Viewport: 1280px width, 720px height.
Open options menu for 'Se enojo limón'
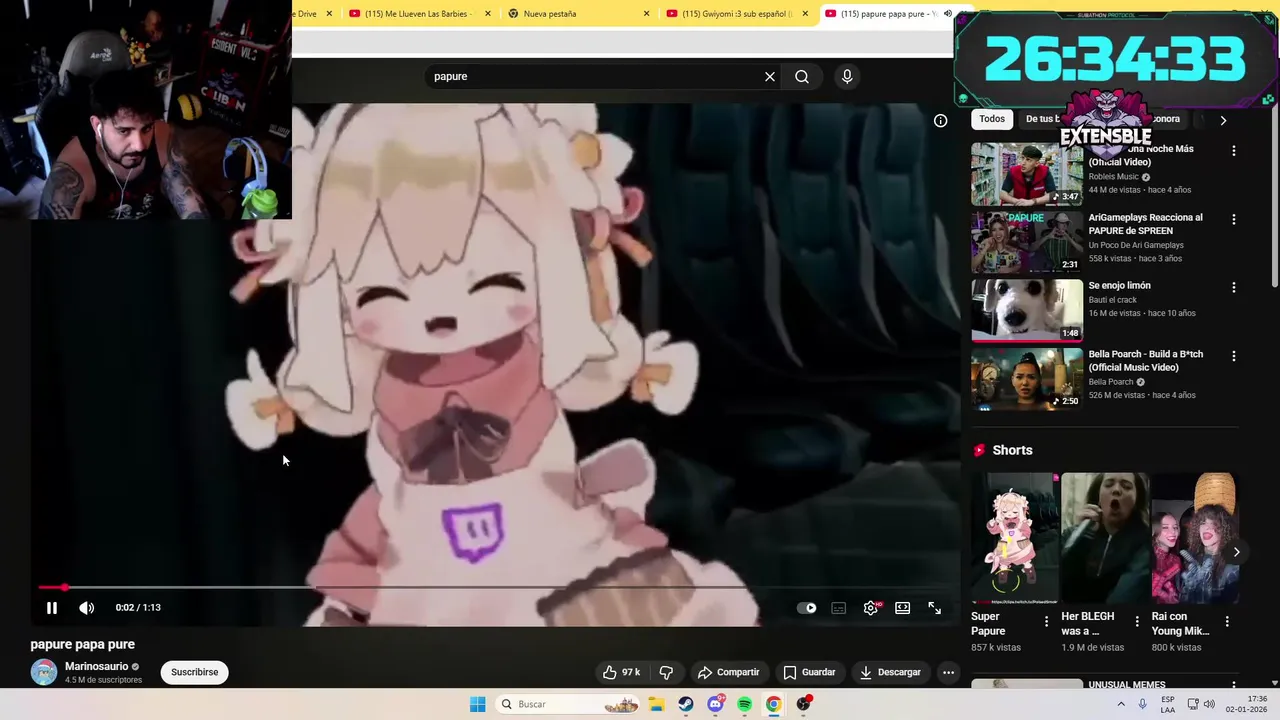coord(1233,287)
